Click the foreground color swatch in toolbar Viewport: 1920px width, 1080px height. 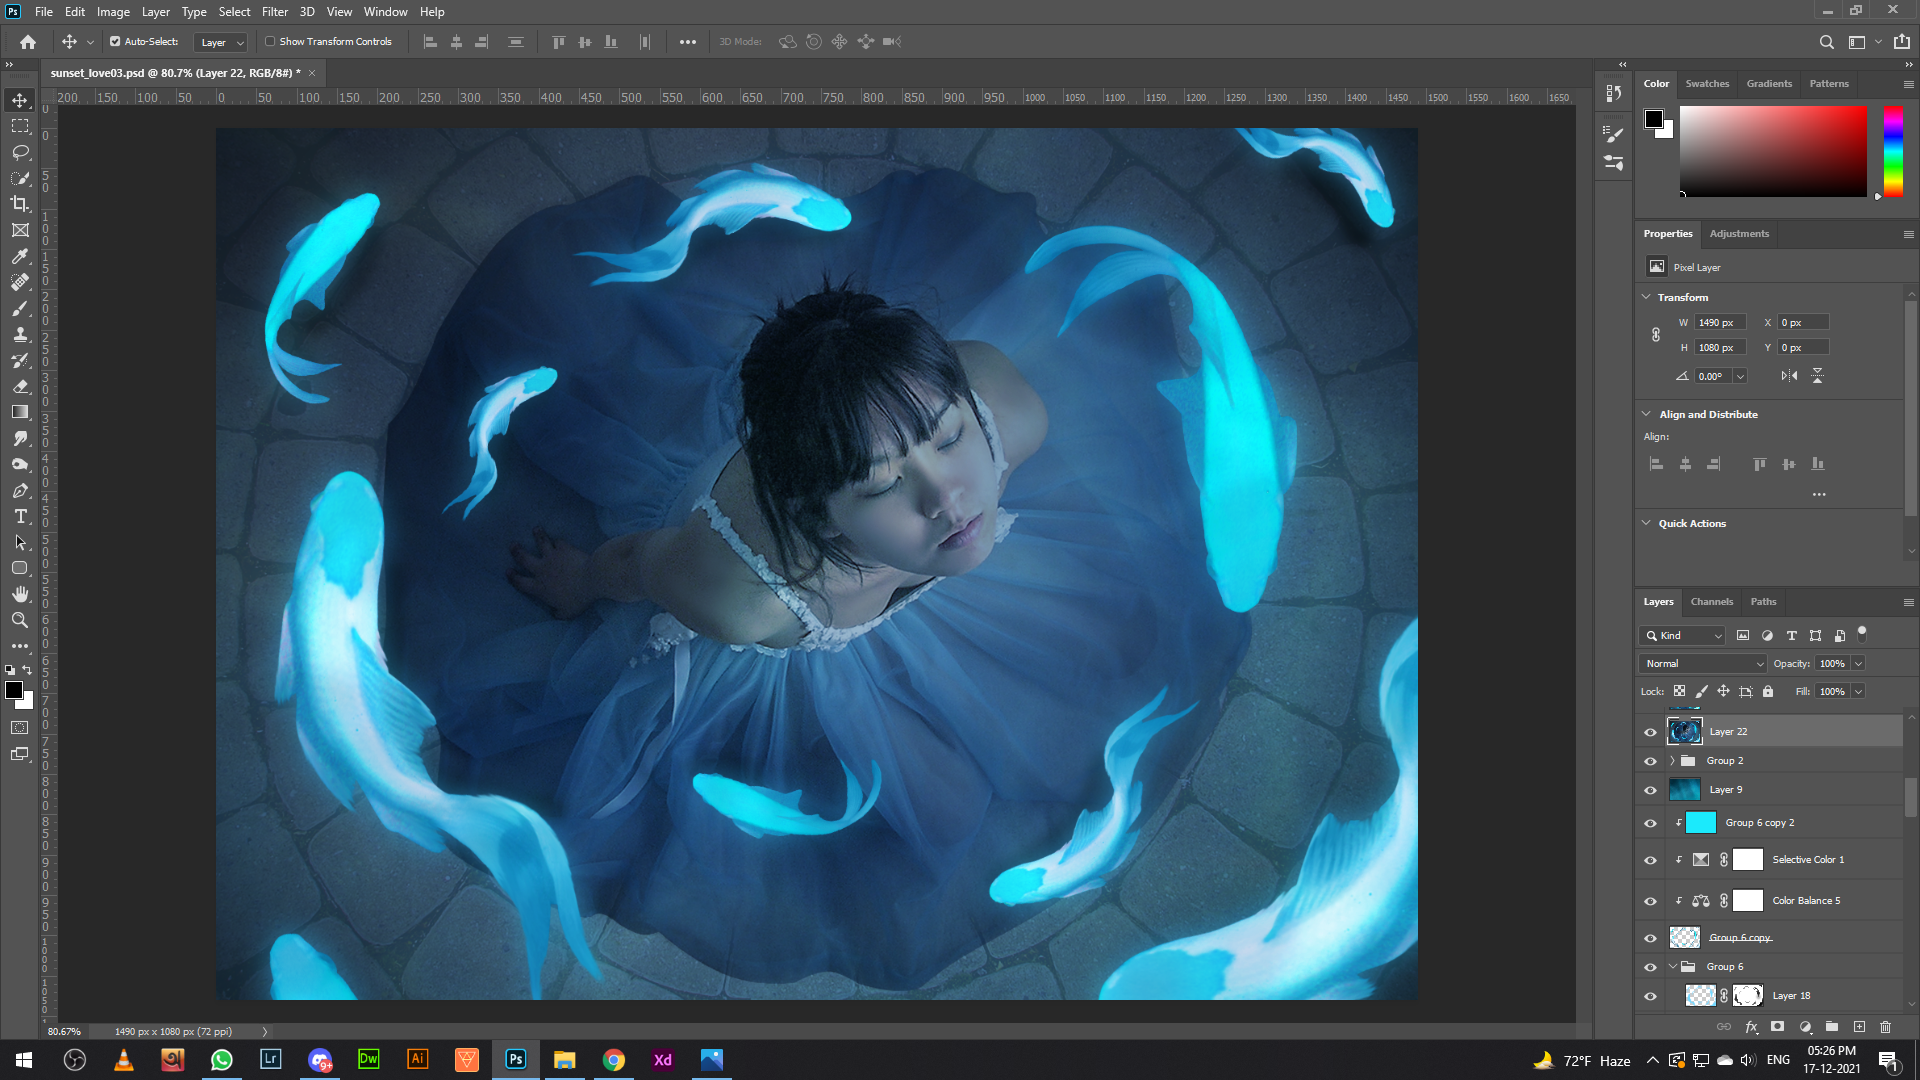click(x=13, y=690)
